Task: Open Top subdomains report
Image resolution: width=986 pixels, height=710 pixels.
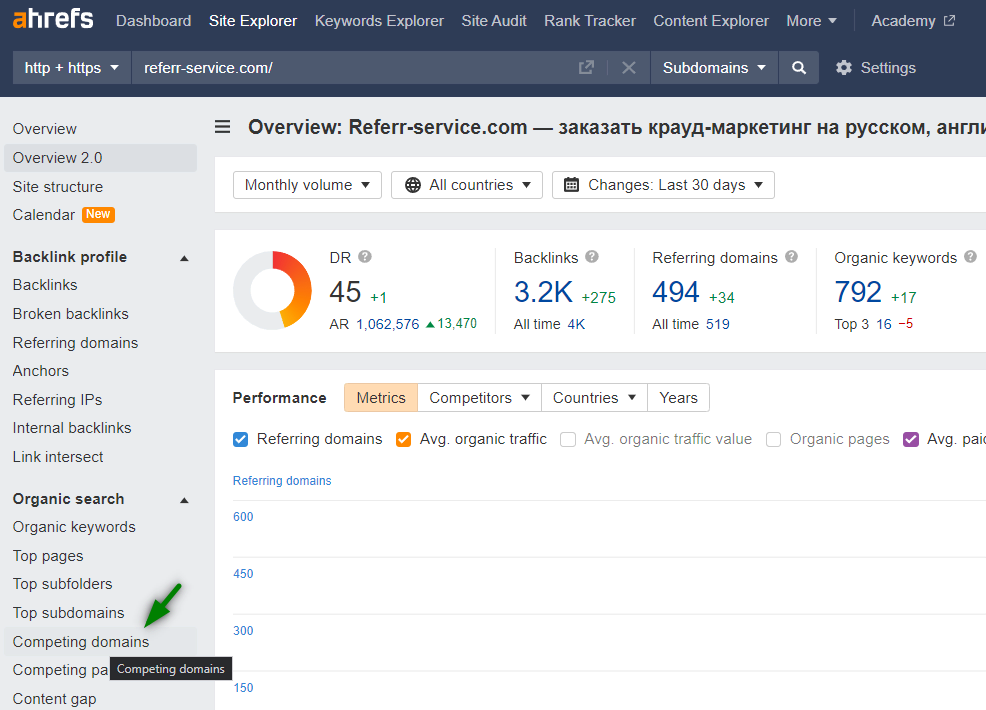Action: (69, 613)
